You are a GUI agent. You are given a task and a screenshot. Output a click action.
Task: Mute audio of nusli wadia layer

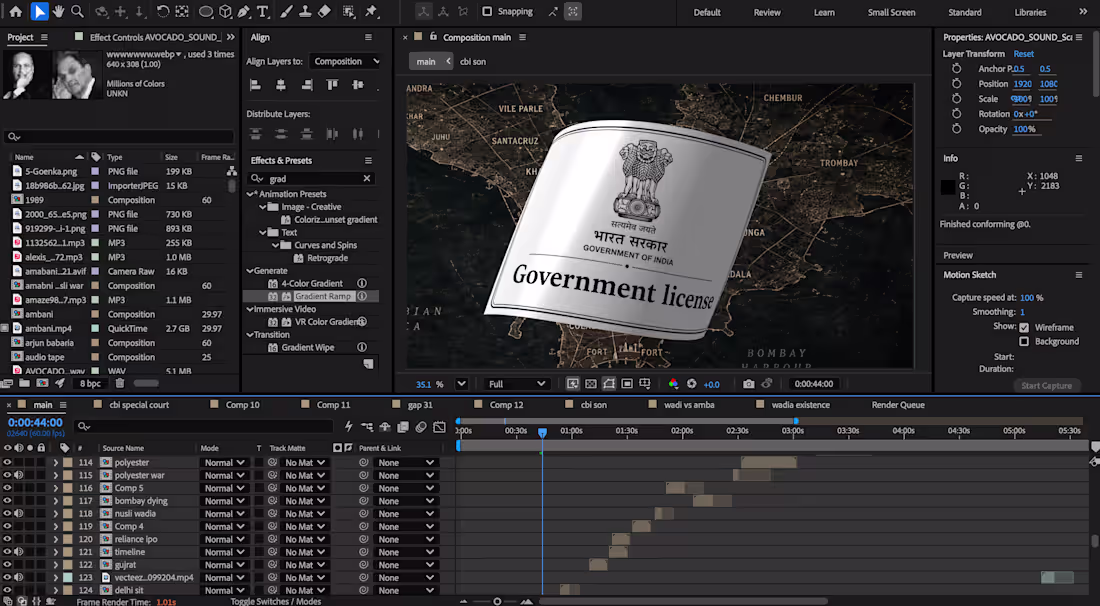[x=19, y=513]
